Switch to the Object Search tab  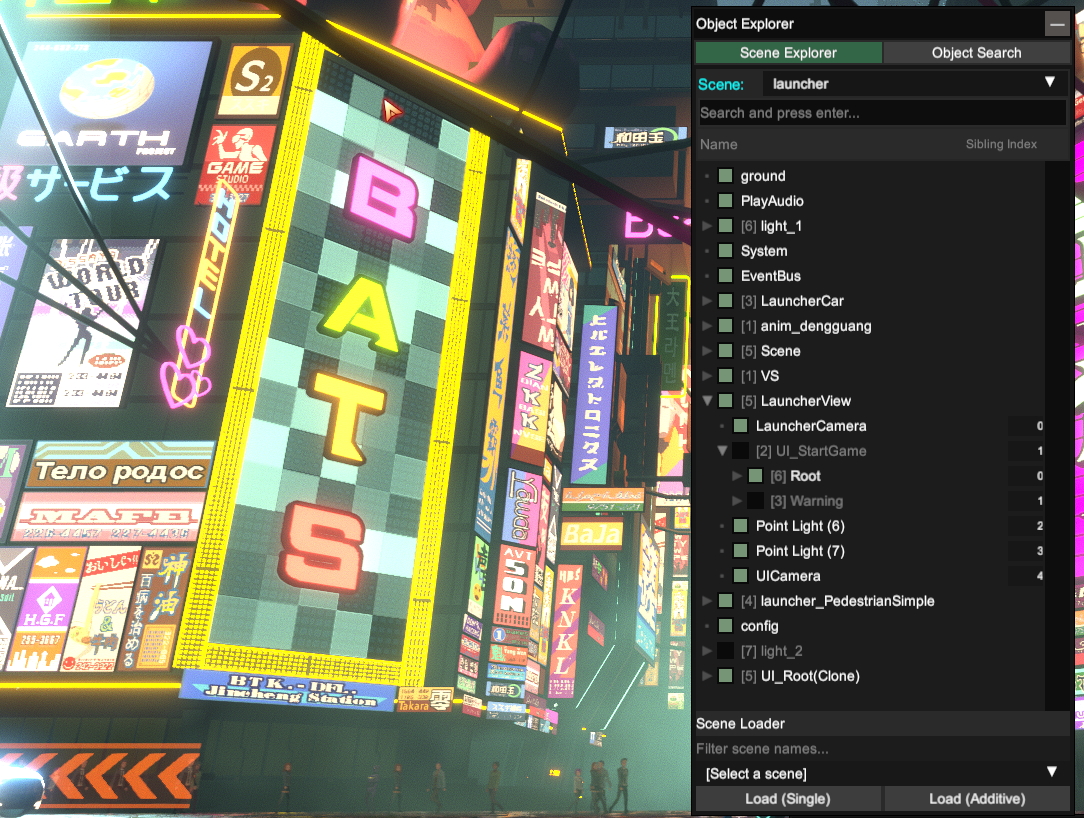coord(976,53)
